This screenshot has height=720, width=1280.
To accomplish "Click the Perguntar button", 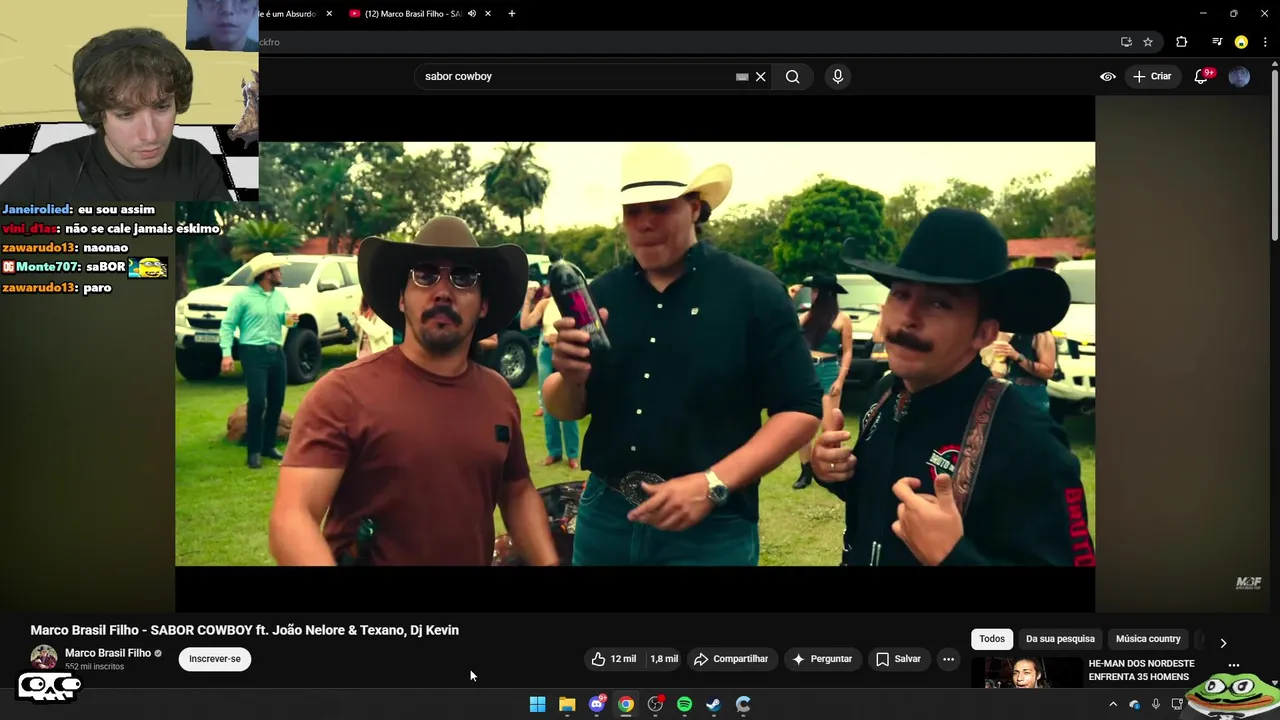I will pos(822,659).
